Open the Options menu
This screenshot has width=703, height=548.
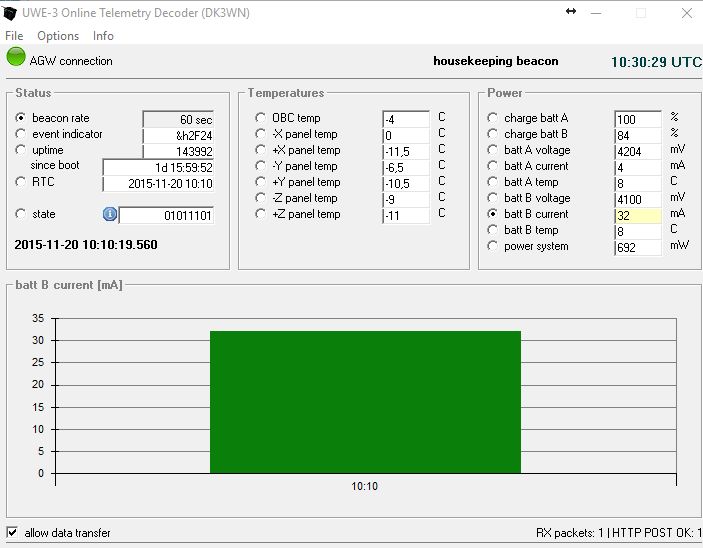(x=58, y=36)
